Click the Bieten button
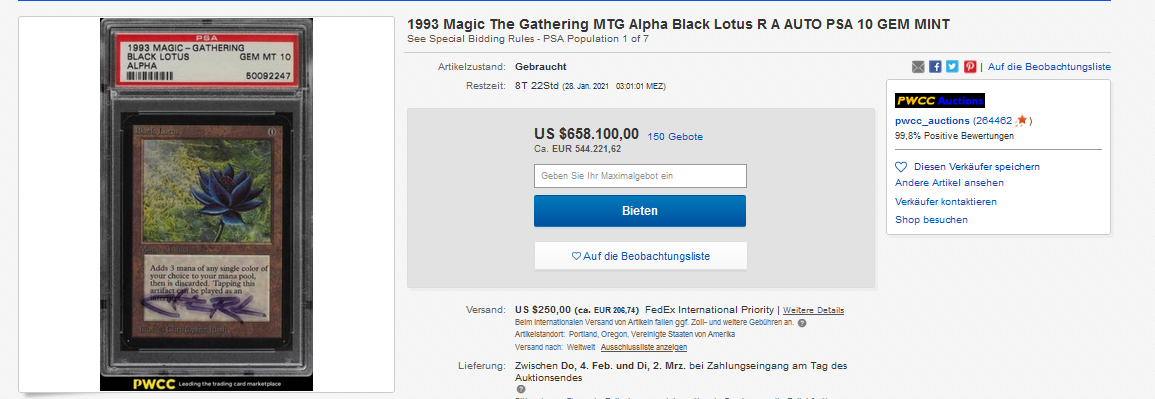 (639, 211)
